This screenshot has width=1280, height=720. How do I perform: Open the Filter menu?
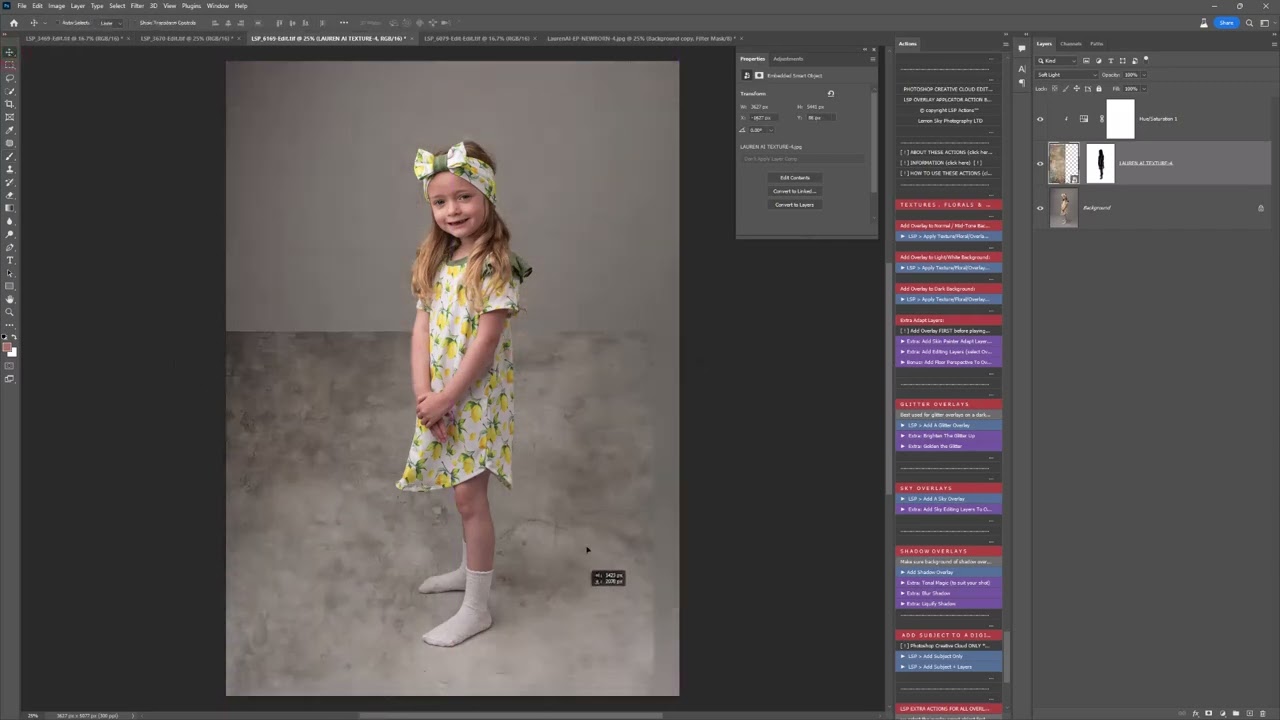point(137,6)
